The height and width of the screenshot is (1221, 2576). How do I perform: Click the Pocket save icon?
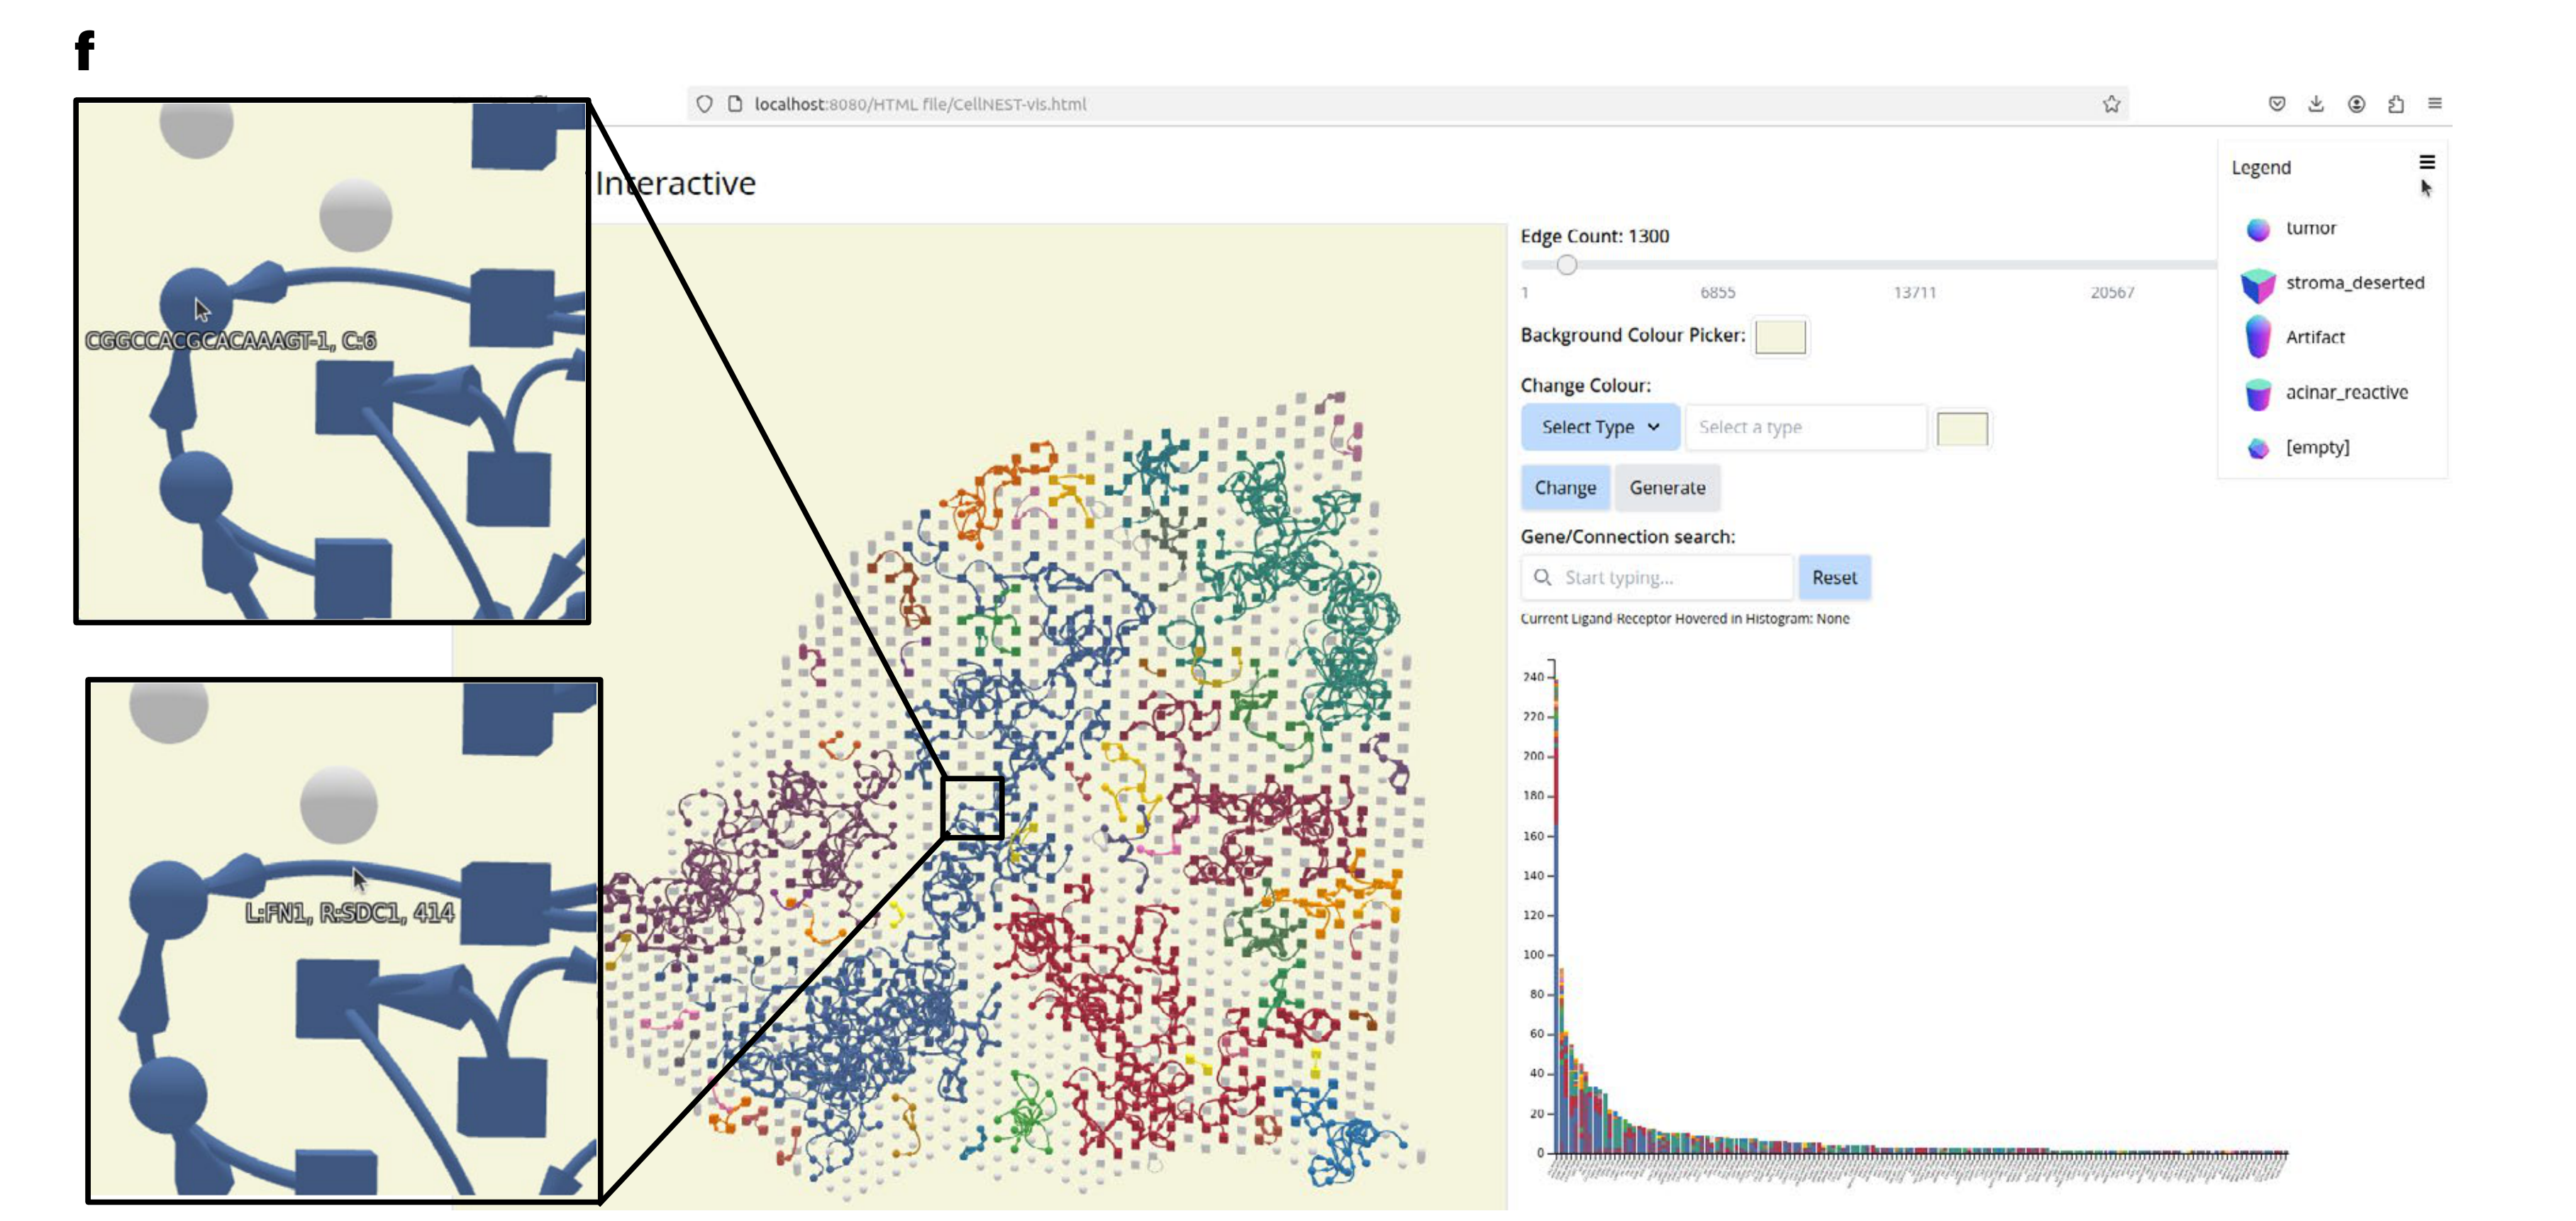(x=2277, y=104)
